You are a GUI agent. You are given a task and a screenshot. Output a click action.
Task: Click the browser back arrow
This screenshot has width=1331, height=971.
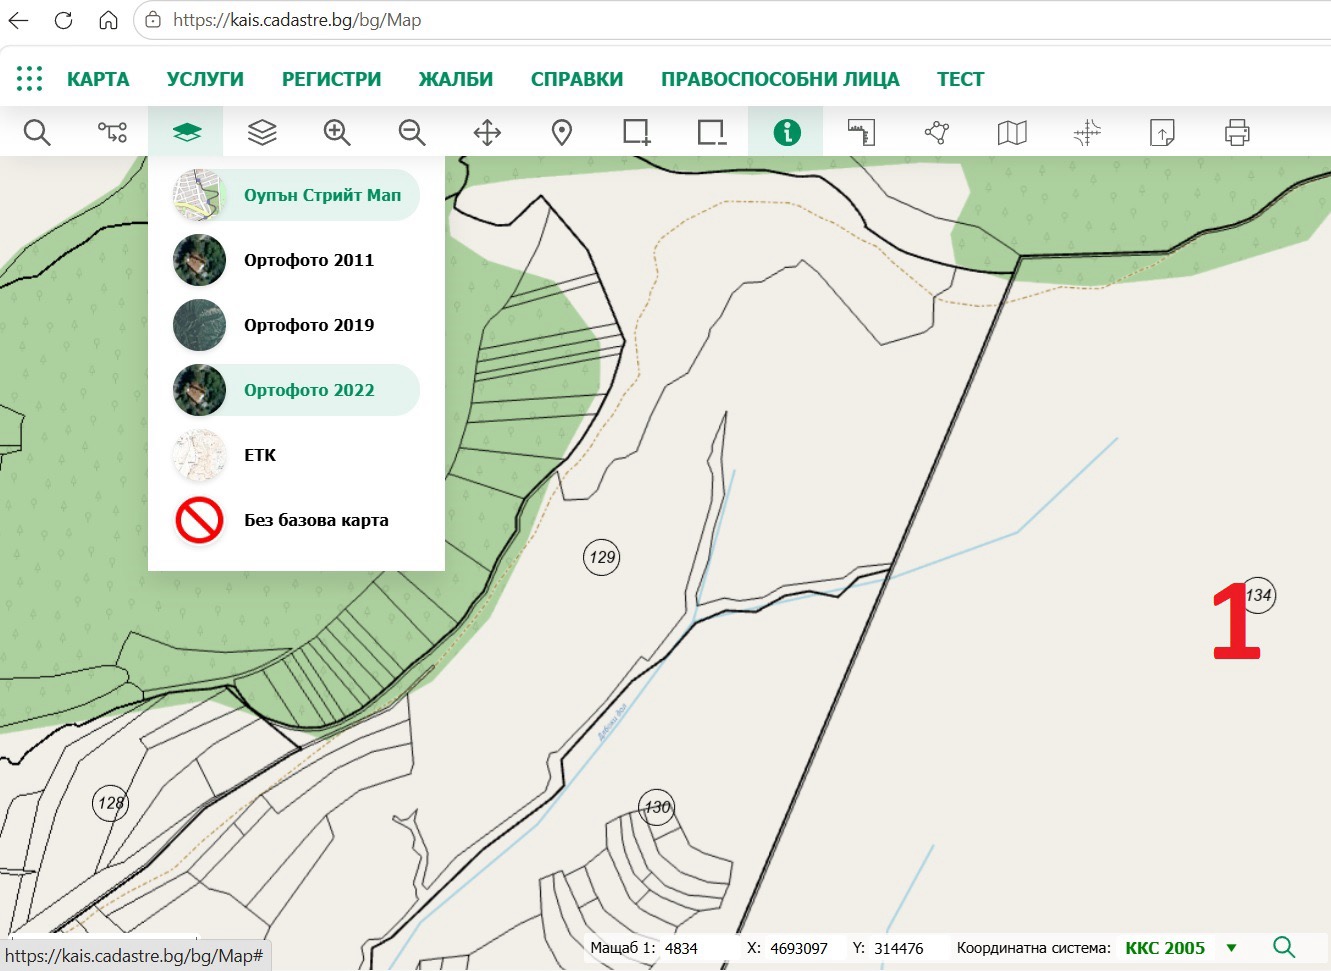pyautogui.click(x=19, y=20)
